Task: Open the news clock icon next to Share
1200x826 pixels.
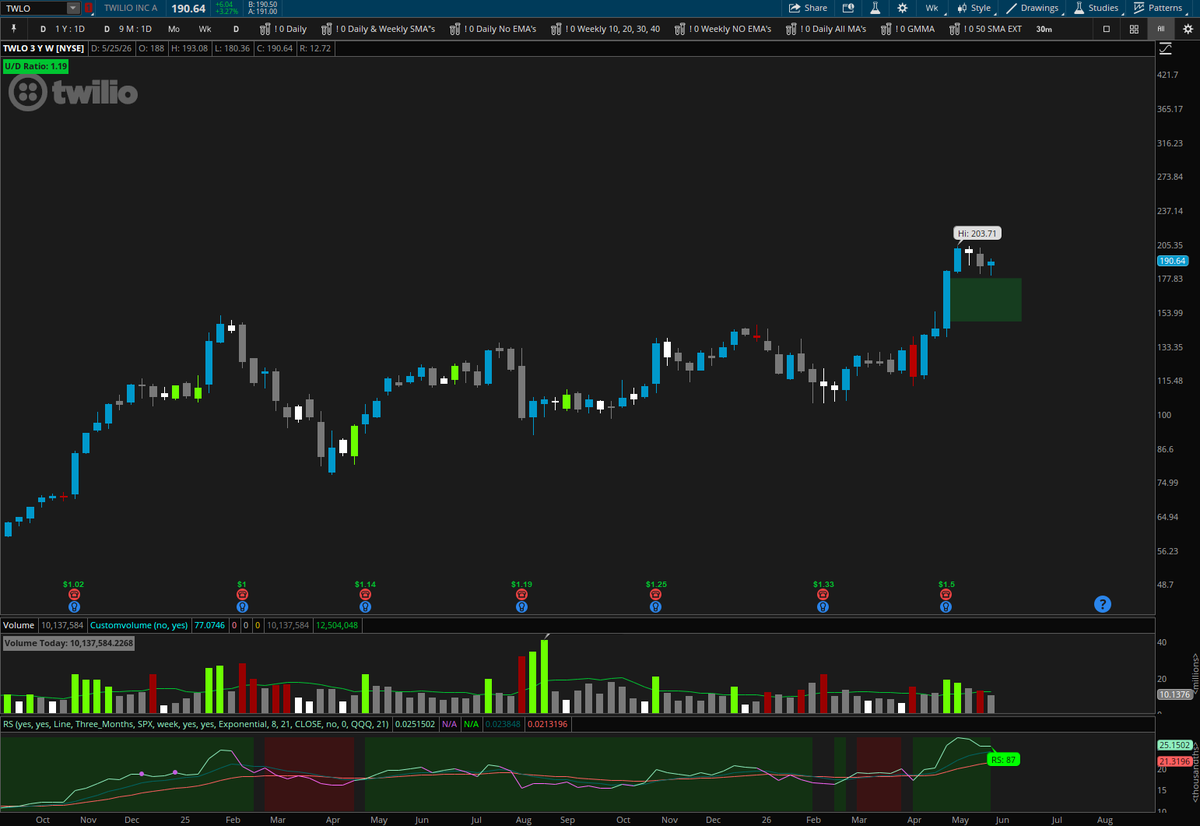Action: click(x=847, y=8)
